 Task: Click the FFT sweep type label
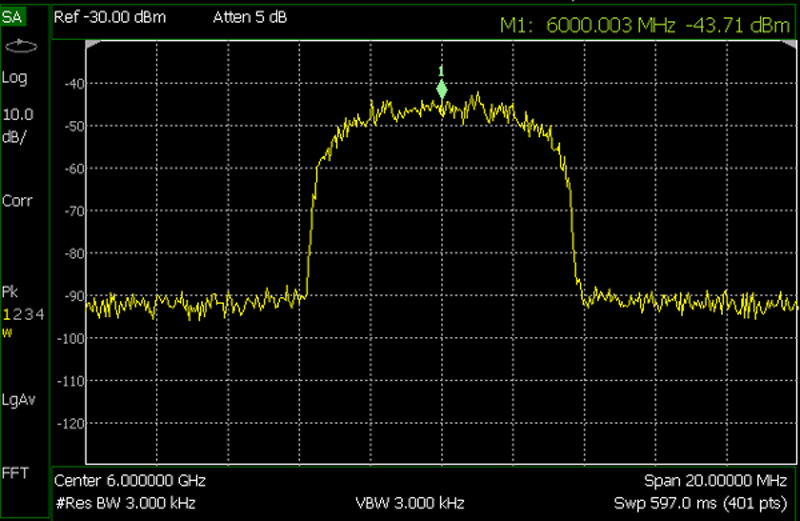(x=15, y=472)
